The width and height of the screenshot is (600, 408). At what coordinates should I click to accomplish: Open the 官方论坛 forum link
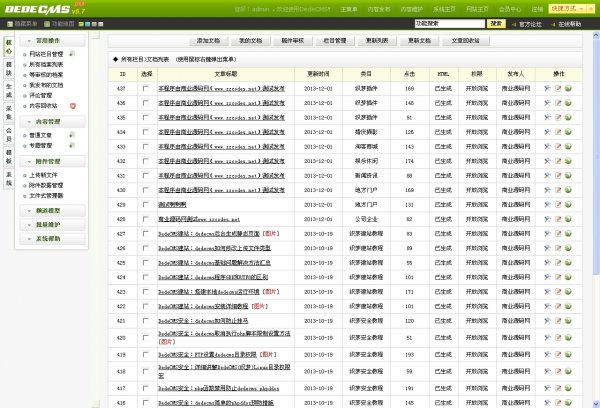(x=530, y=24)
